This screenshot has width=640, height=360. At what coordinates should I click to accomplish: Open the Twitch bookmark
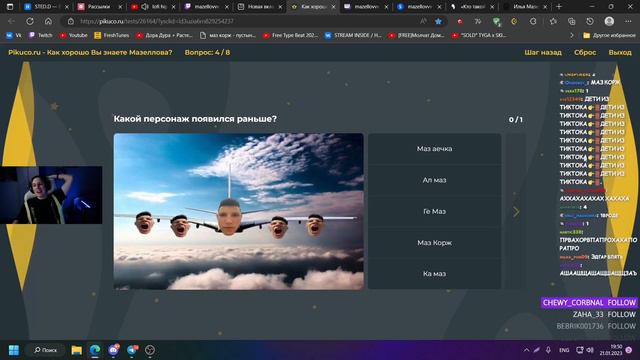click(x=40, y=36)
